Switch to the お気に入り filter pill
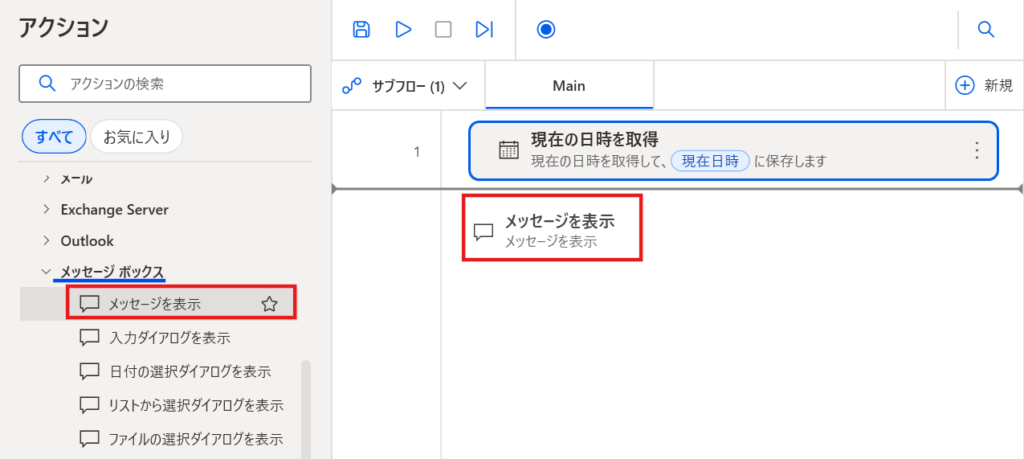The width and height of the screenshot is (1024, 459). click(x=136, y=136)
